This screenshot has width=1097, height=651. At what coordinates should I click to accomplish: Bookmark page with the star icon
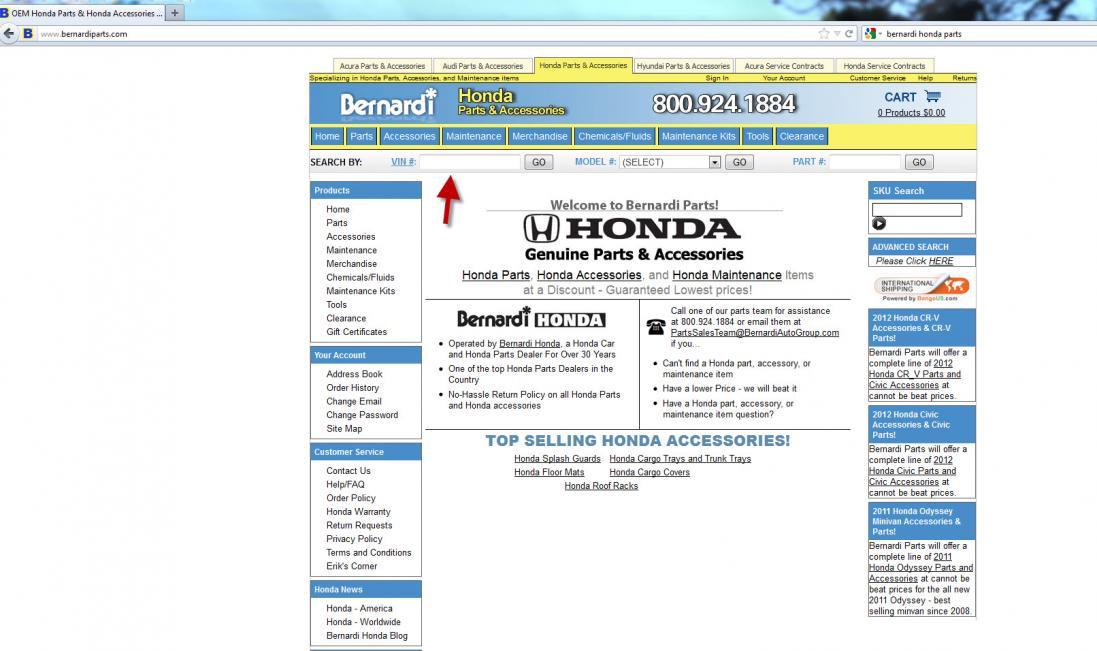pyautogui.click(x=824, y=33)
